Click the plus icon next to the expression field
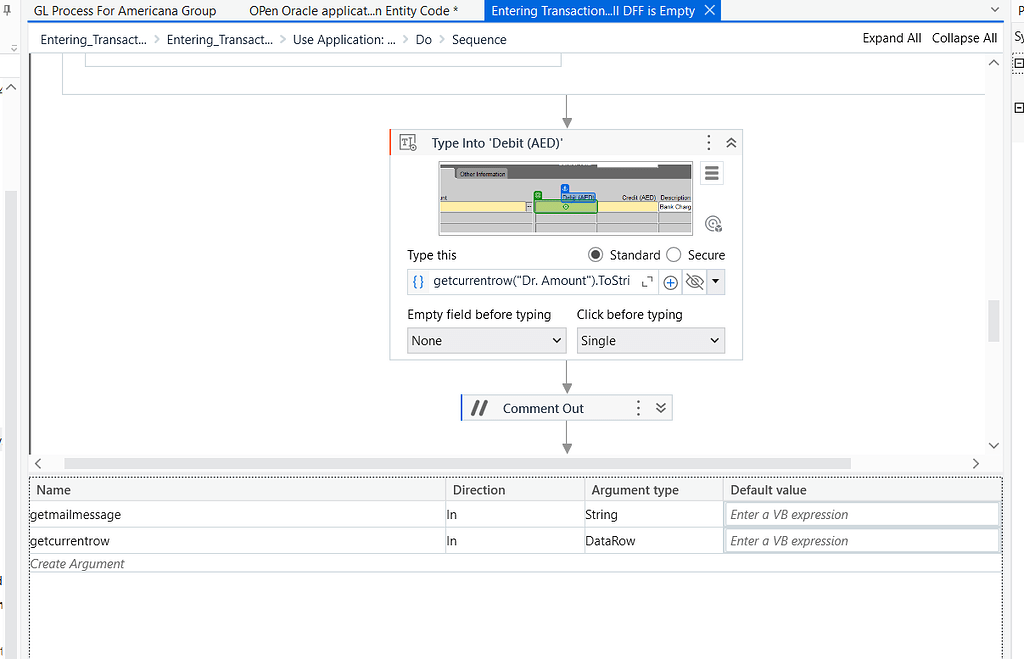 (670, 281)
